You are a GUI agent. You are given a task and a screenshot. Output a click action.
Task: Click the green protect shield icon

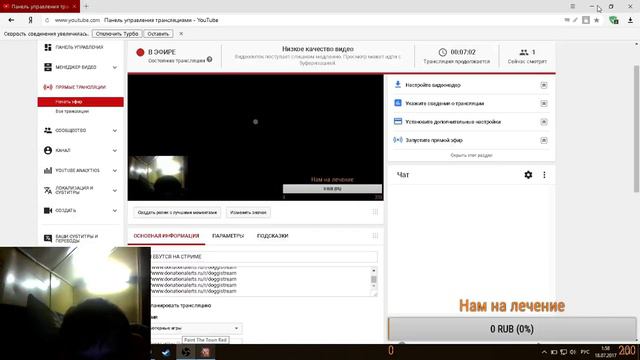[613, 20]
